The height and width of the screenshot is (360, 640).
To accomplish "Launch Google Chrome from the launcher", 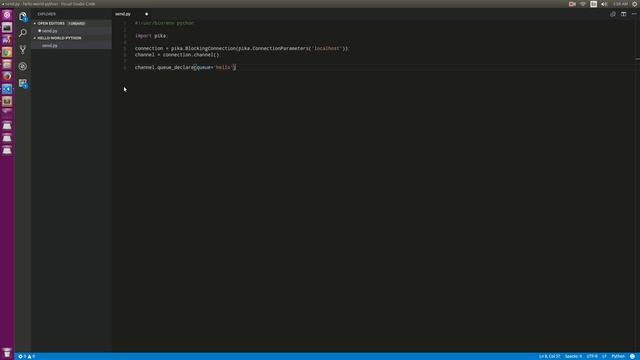I will (7, 52).
